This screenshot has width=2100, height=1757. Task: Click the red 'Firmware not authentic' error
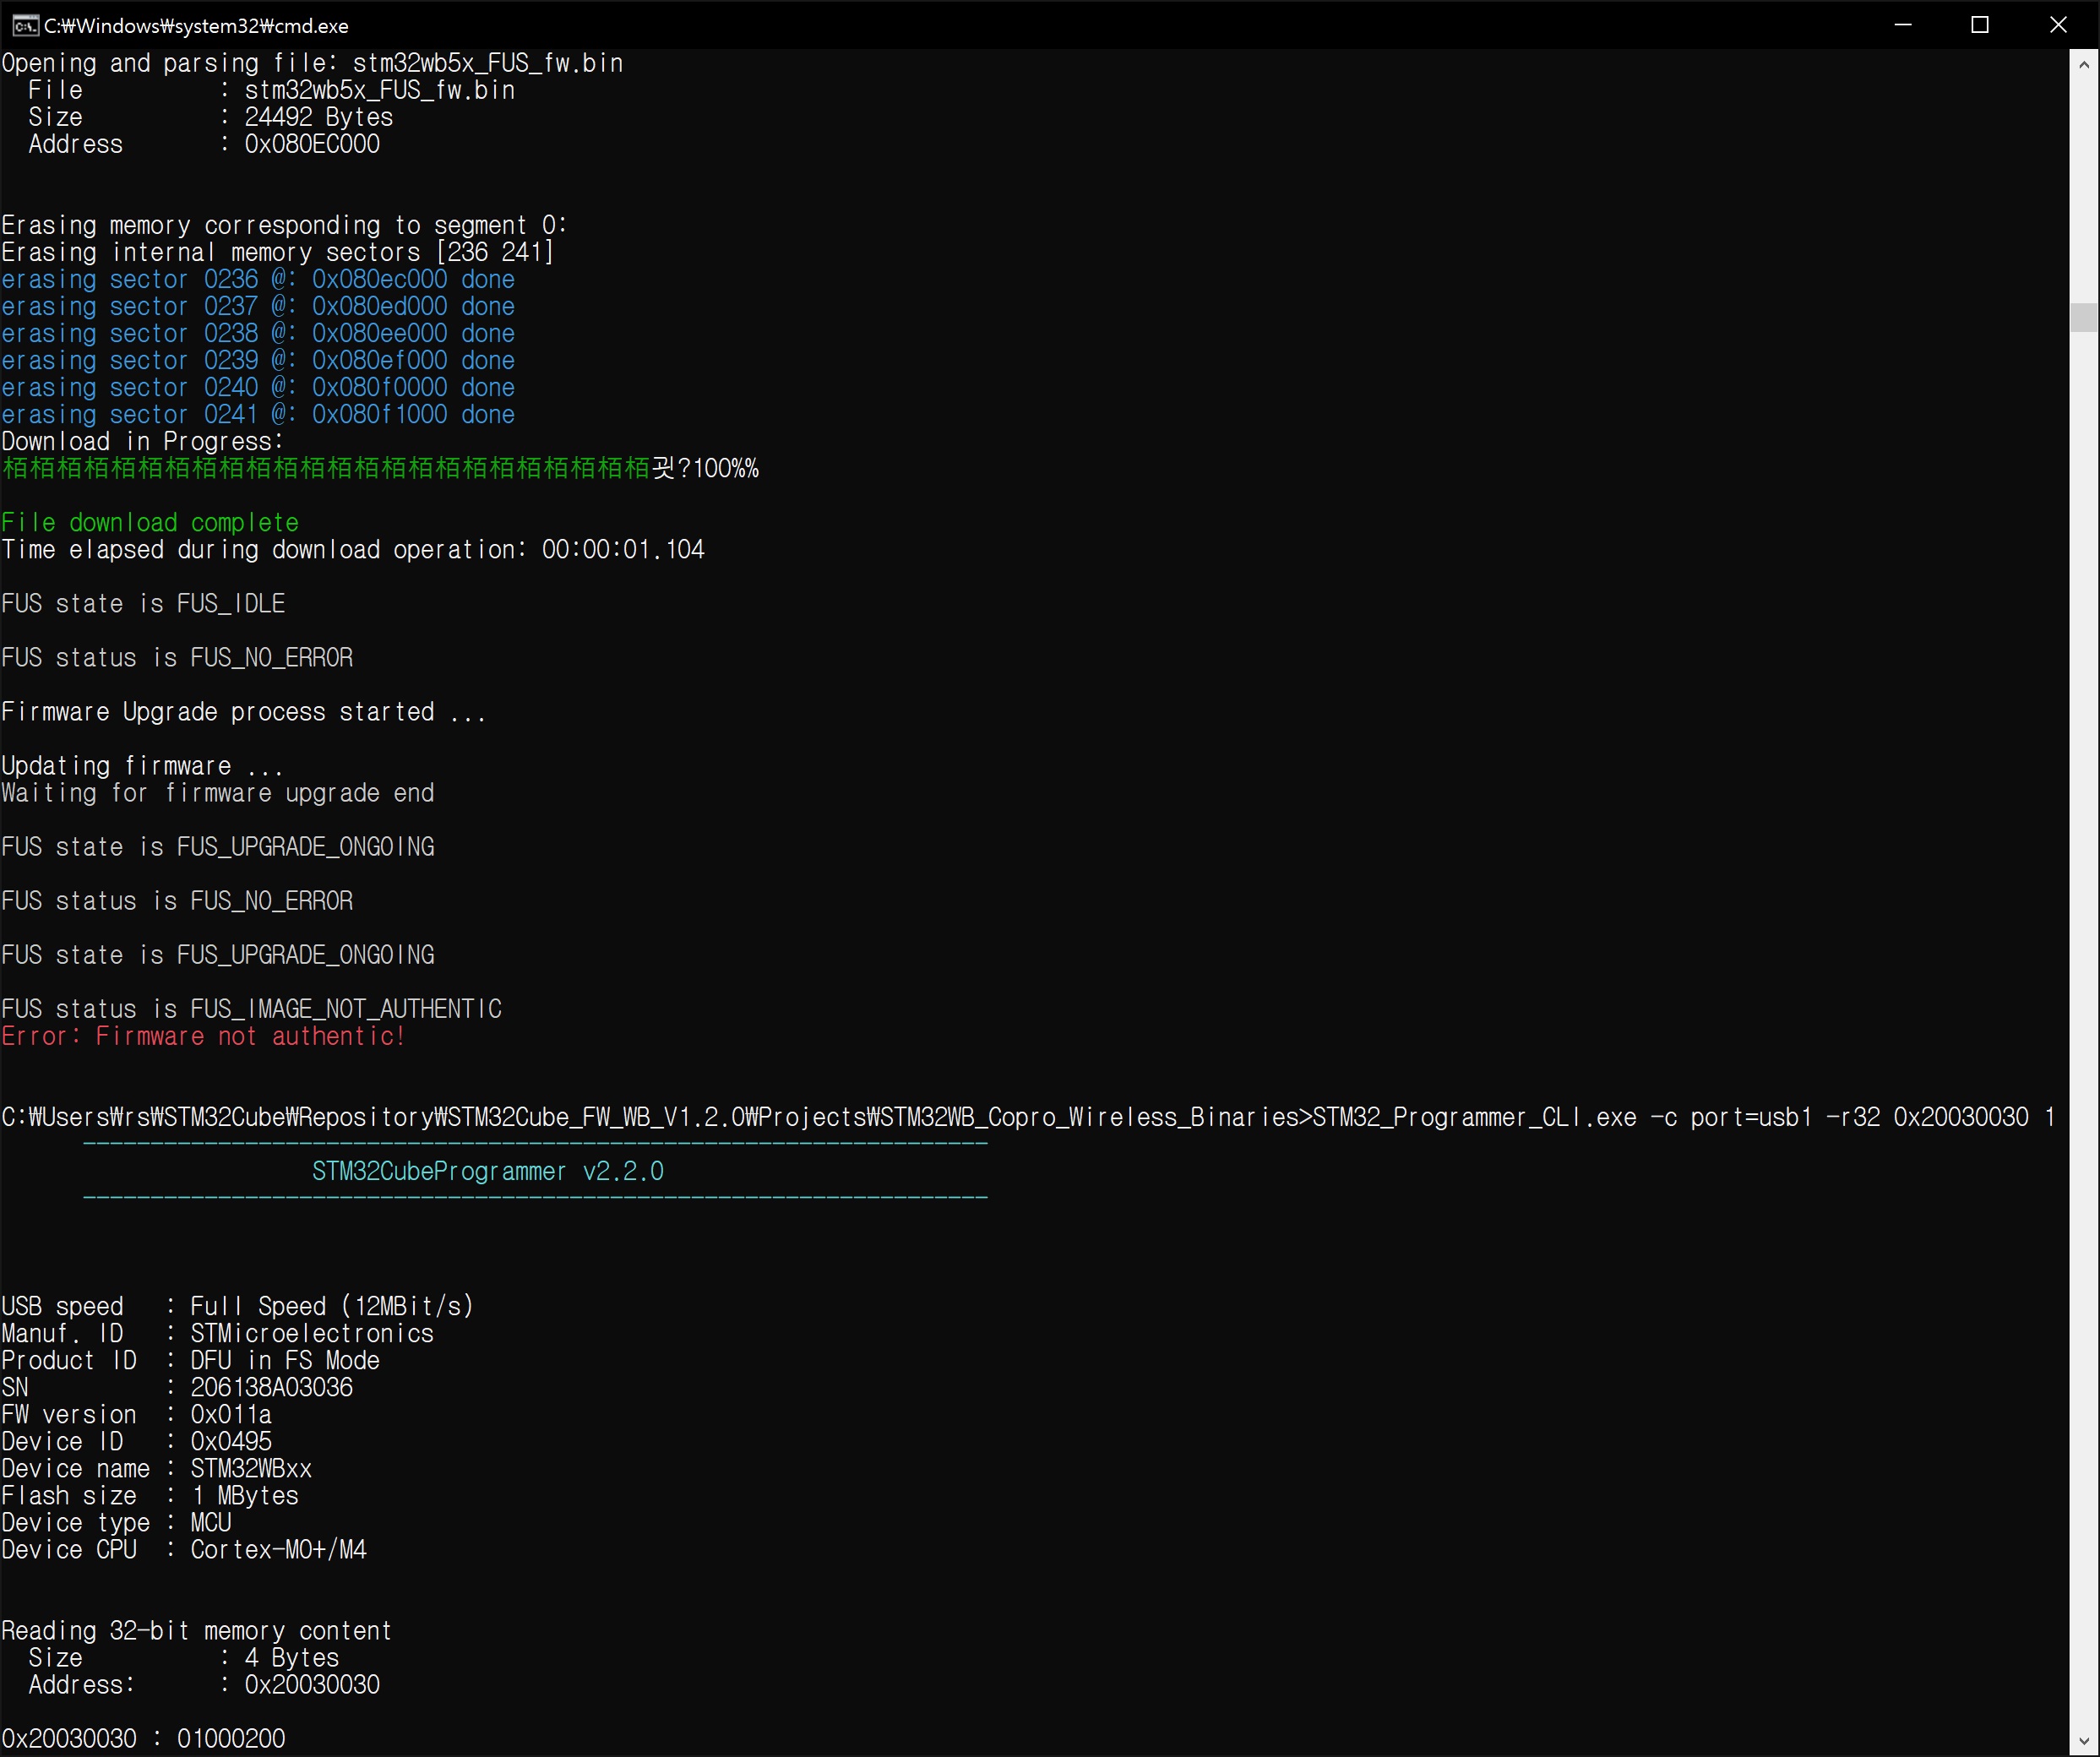pyautogui.click(x=203, y=1036)
